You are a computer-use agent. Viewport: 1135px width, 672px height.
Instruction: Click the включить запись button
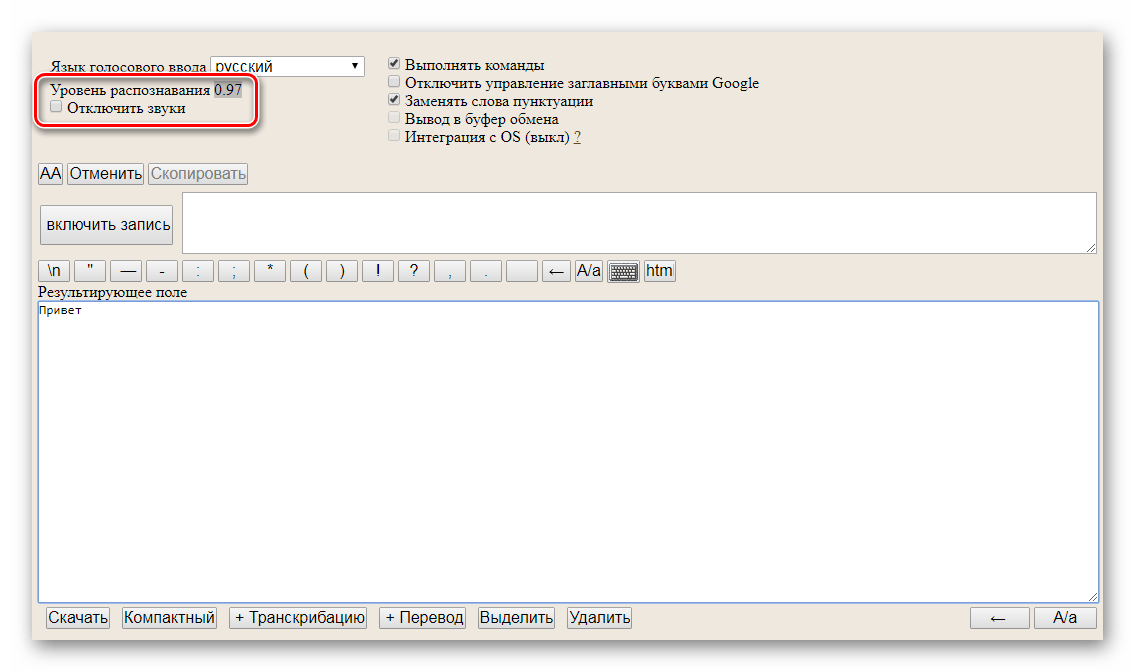pos(108,225)
